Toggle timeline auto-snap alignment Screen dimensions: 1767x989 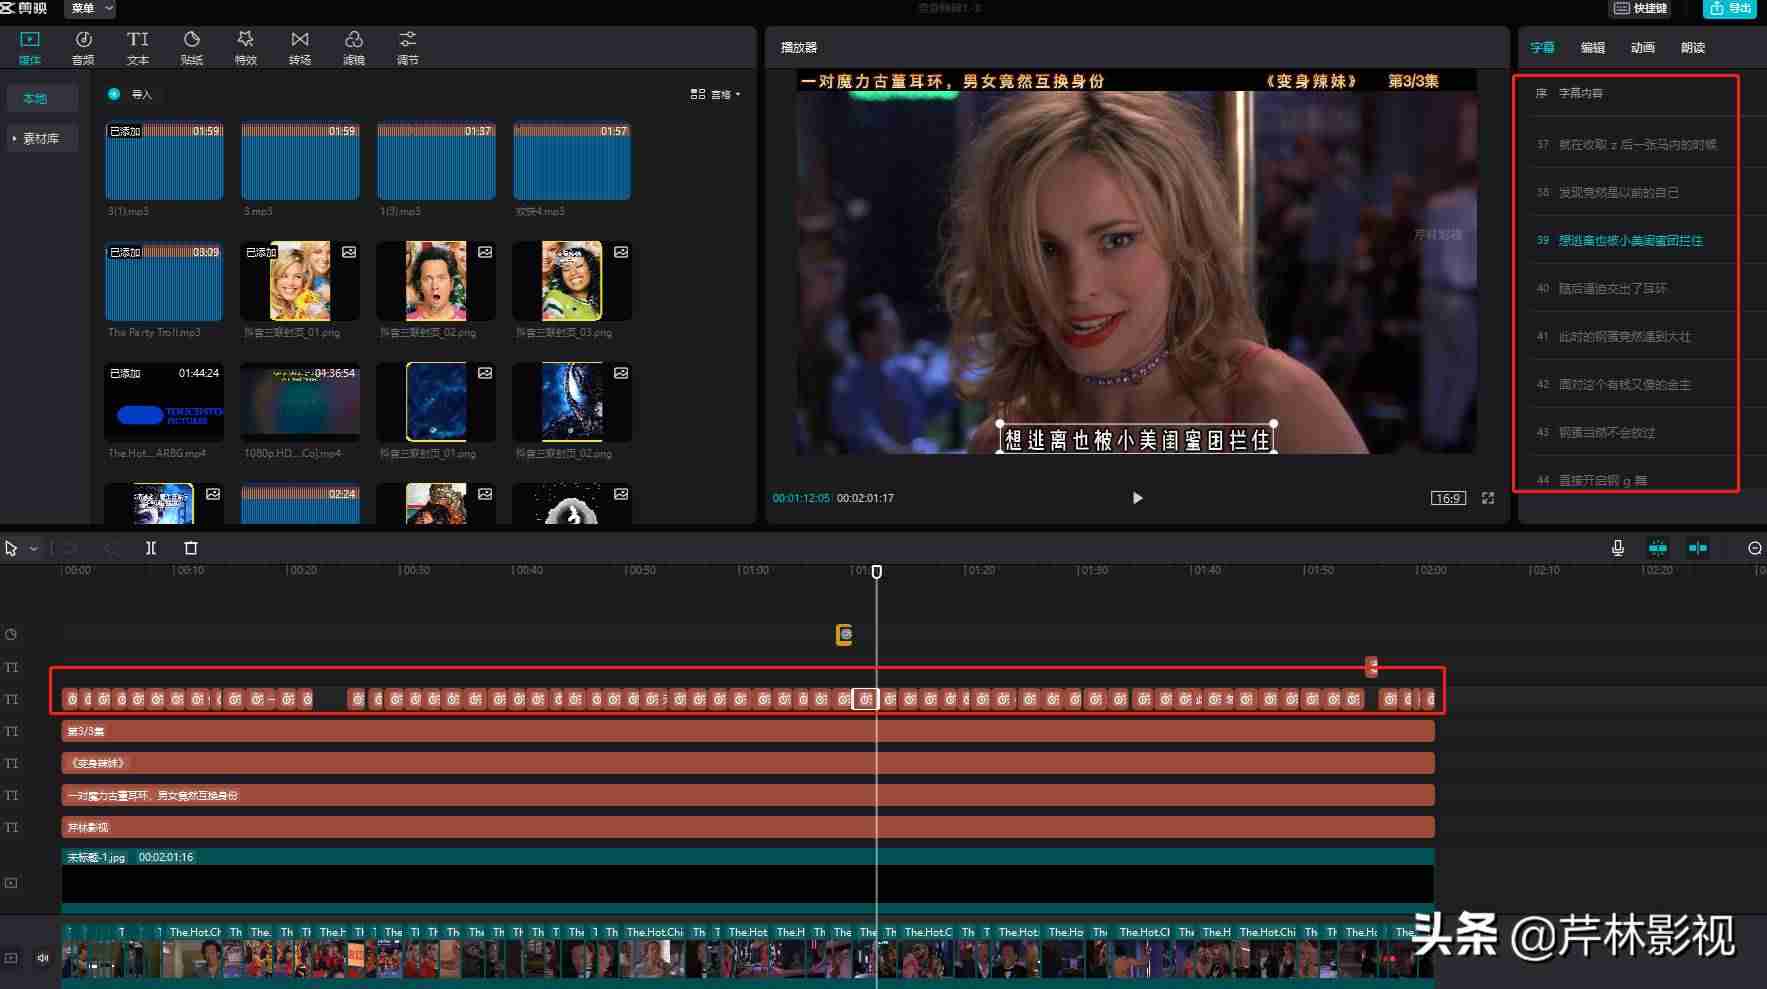pyautogui.click(x=1698, y=548)
